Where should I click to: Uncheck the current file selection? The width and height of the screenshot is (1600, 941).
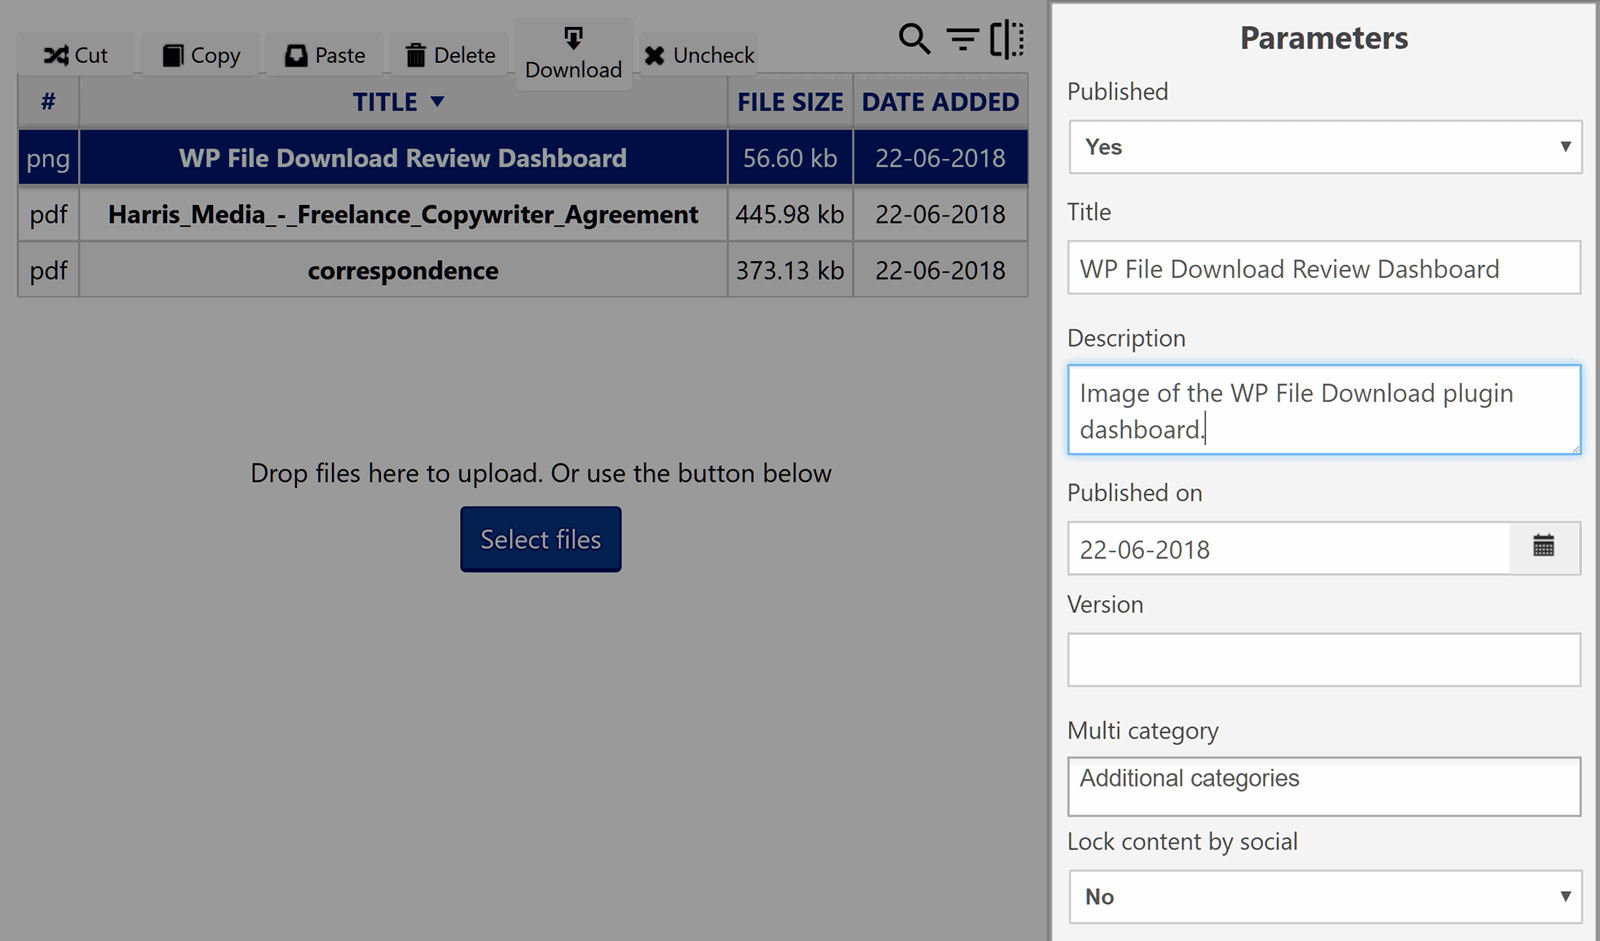pos(699,55)
